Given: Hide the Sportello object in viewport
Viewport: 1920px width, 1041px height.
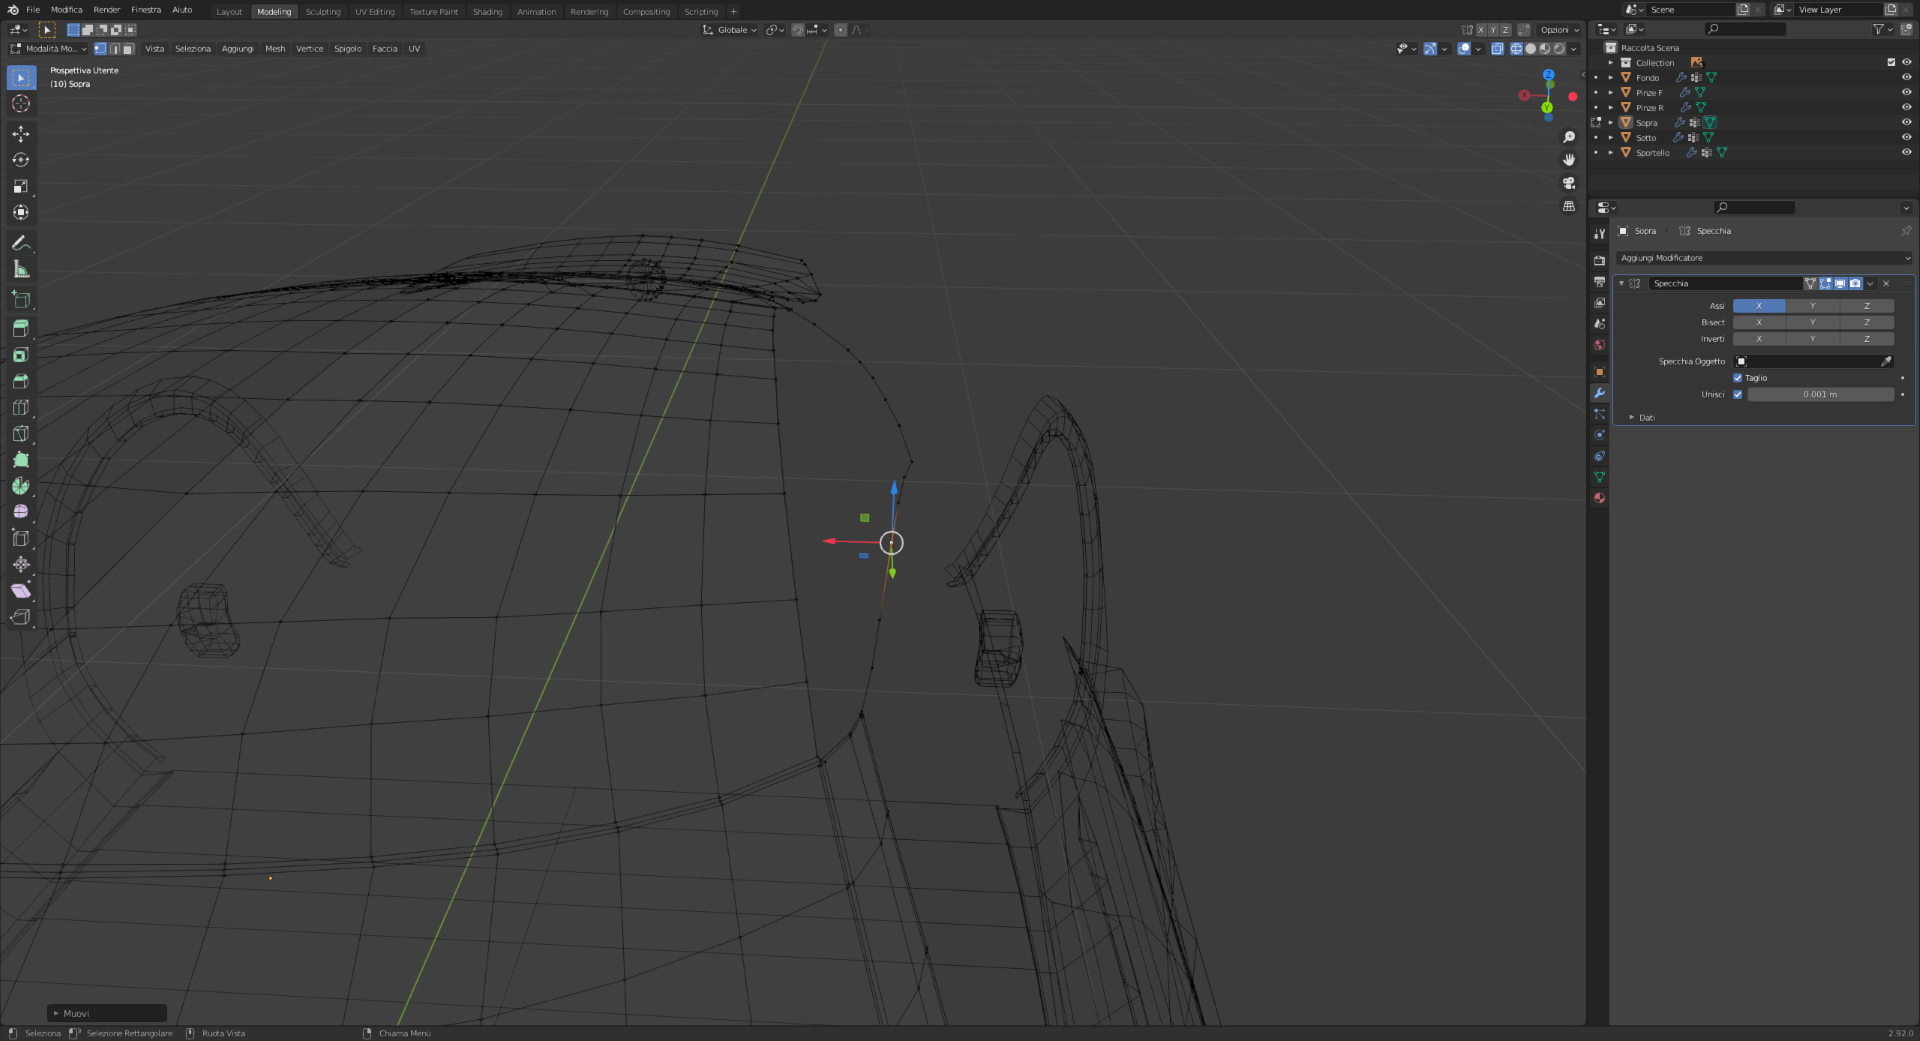Looking at the screenshot, I should [x=1906, y=152].
